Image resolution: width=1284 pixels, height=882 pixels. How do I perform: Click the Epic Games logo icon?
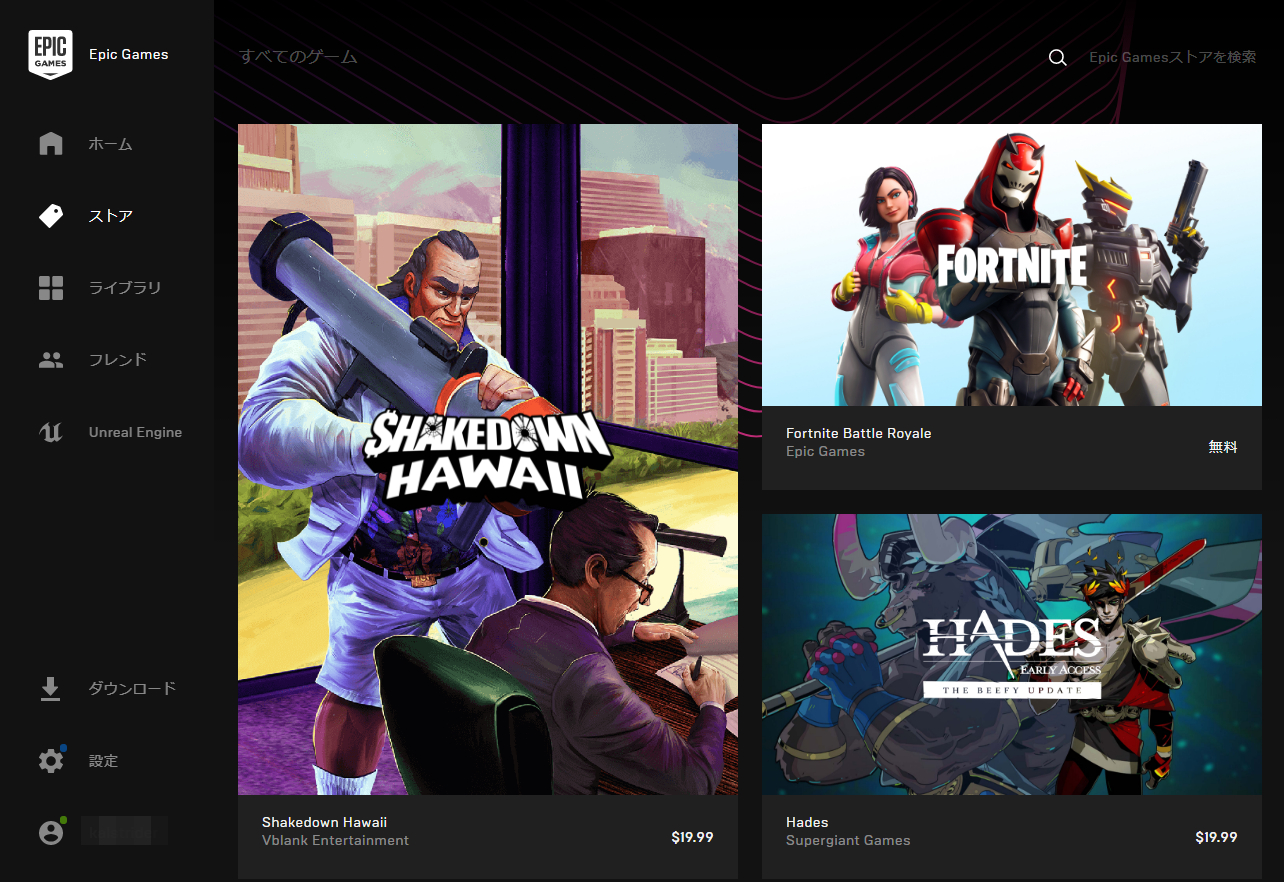pyautogui.click(x=50, y=55)
